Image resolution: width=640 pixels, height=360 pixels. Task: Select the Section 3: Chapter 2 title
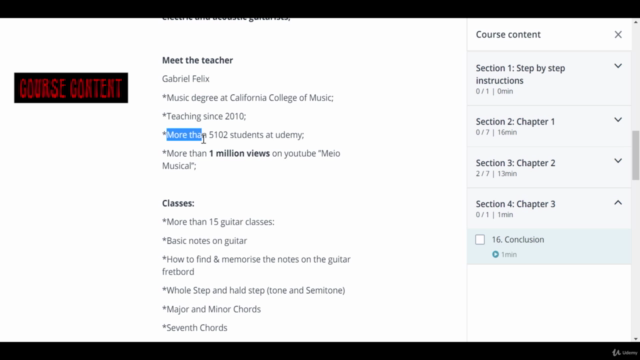pos(516,163)
